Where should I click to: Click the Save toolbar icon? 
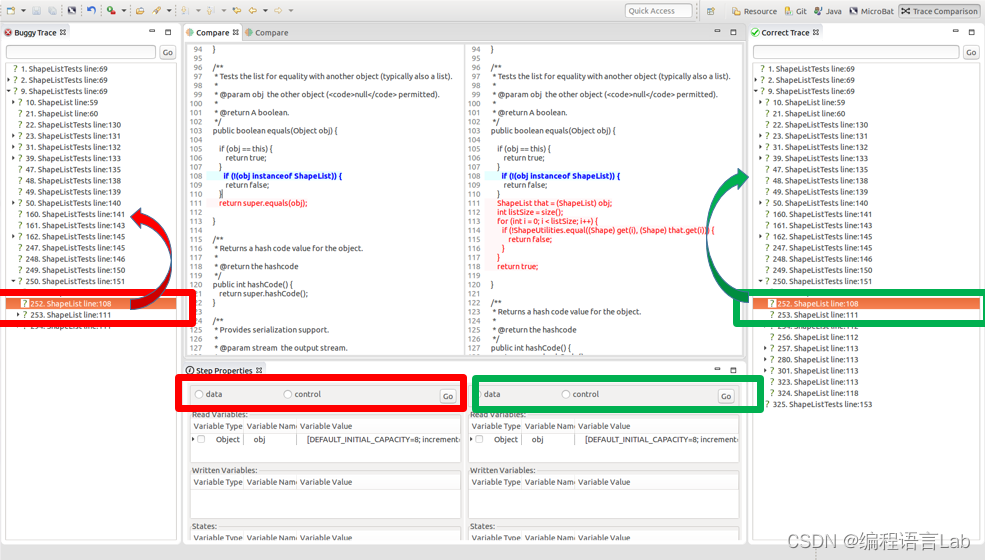(37, 11)
